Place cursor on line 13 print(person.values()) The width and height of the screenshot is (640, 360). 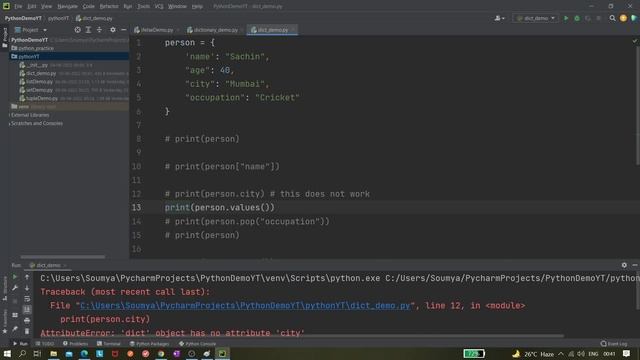click(220, 208)
